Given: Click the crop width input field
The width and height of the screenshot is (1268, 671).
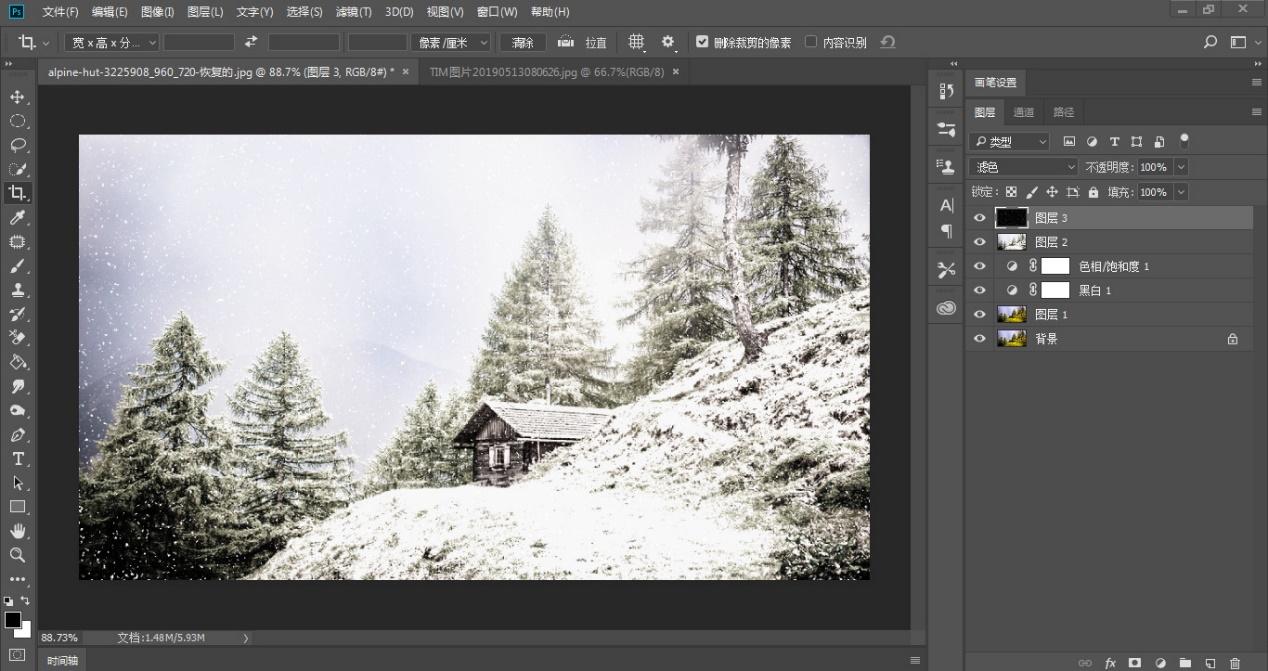Looking at the screenshot, I should point(199,42).
